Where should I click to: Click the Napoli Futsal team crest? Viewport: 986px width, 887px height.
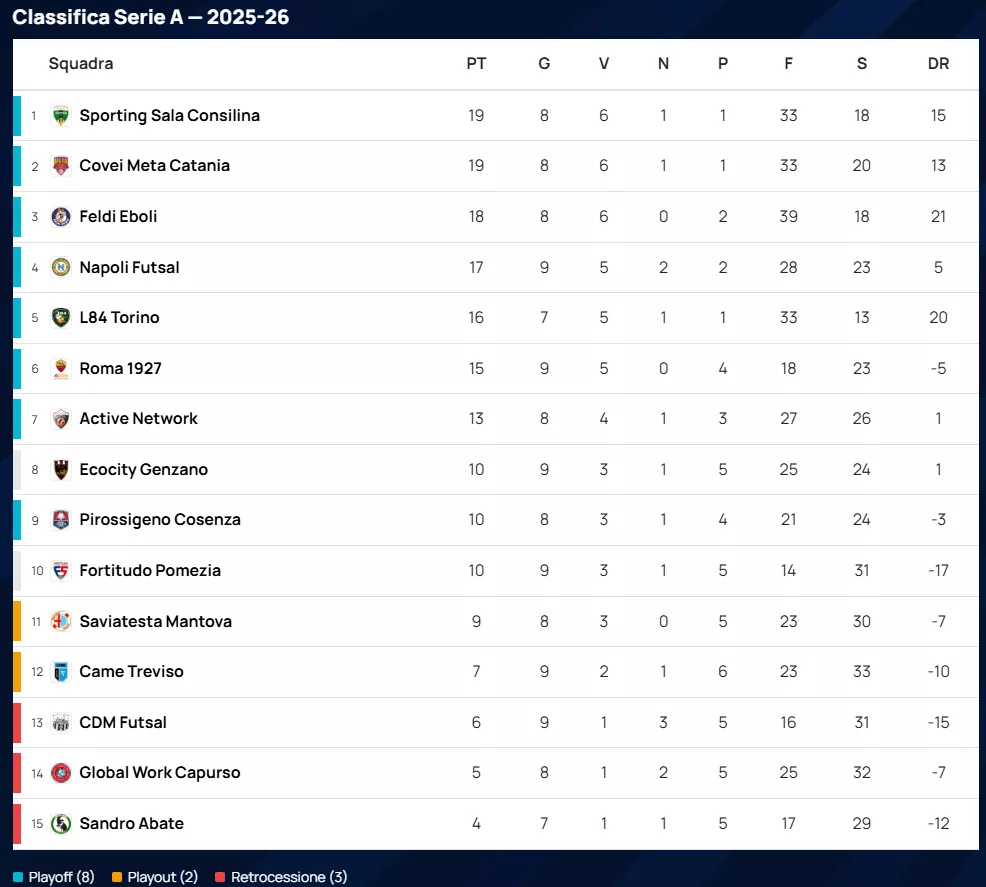(x=61, y=267)
